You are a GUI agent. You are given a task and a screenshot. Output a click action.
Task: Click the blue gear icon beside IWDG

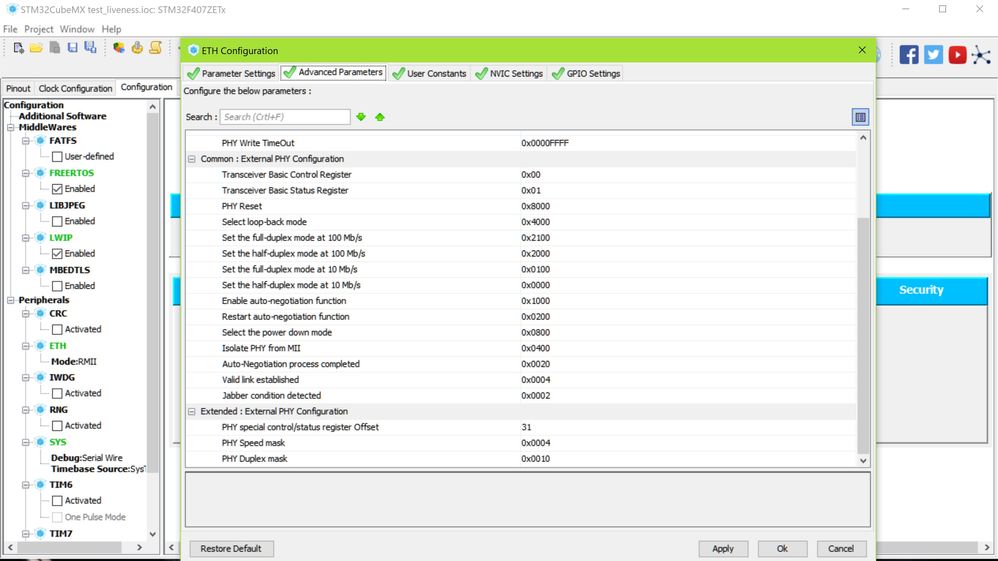click(x=40, y=378)
